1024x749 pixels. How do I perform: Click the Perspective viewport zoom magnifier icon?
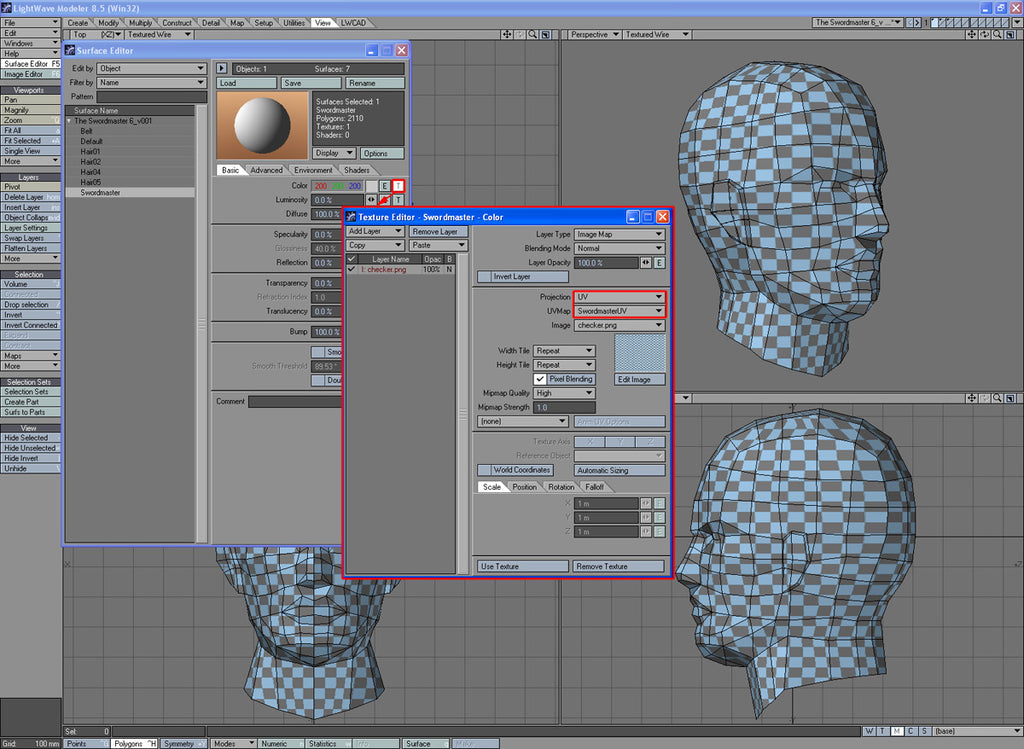point(998,34)
